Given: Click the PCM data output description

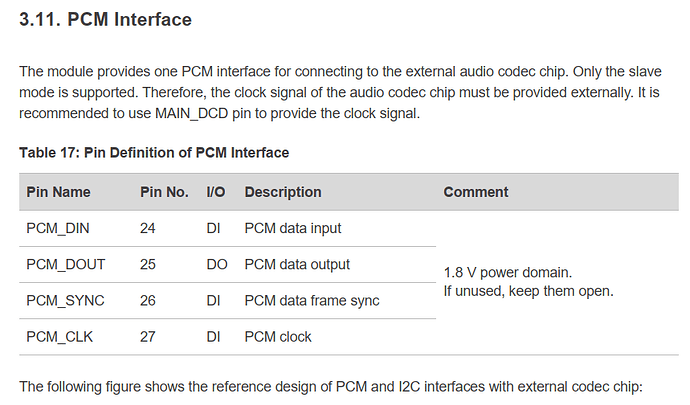Looking at the screenshot, I should click(297, 265).
